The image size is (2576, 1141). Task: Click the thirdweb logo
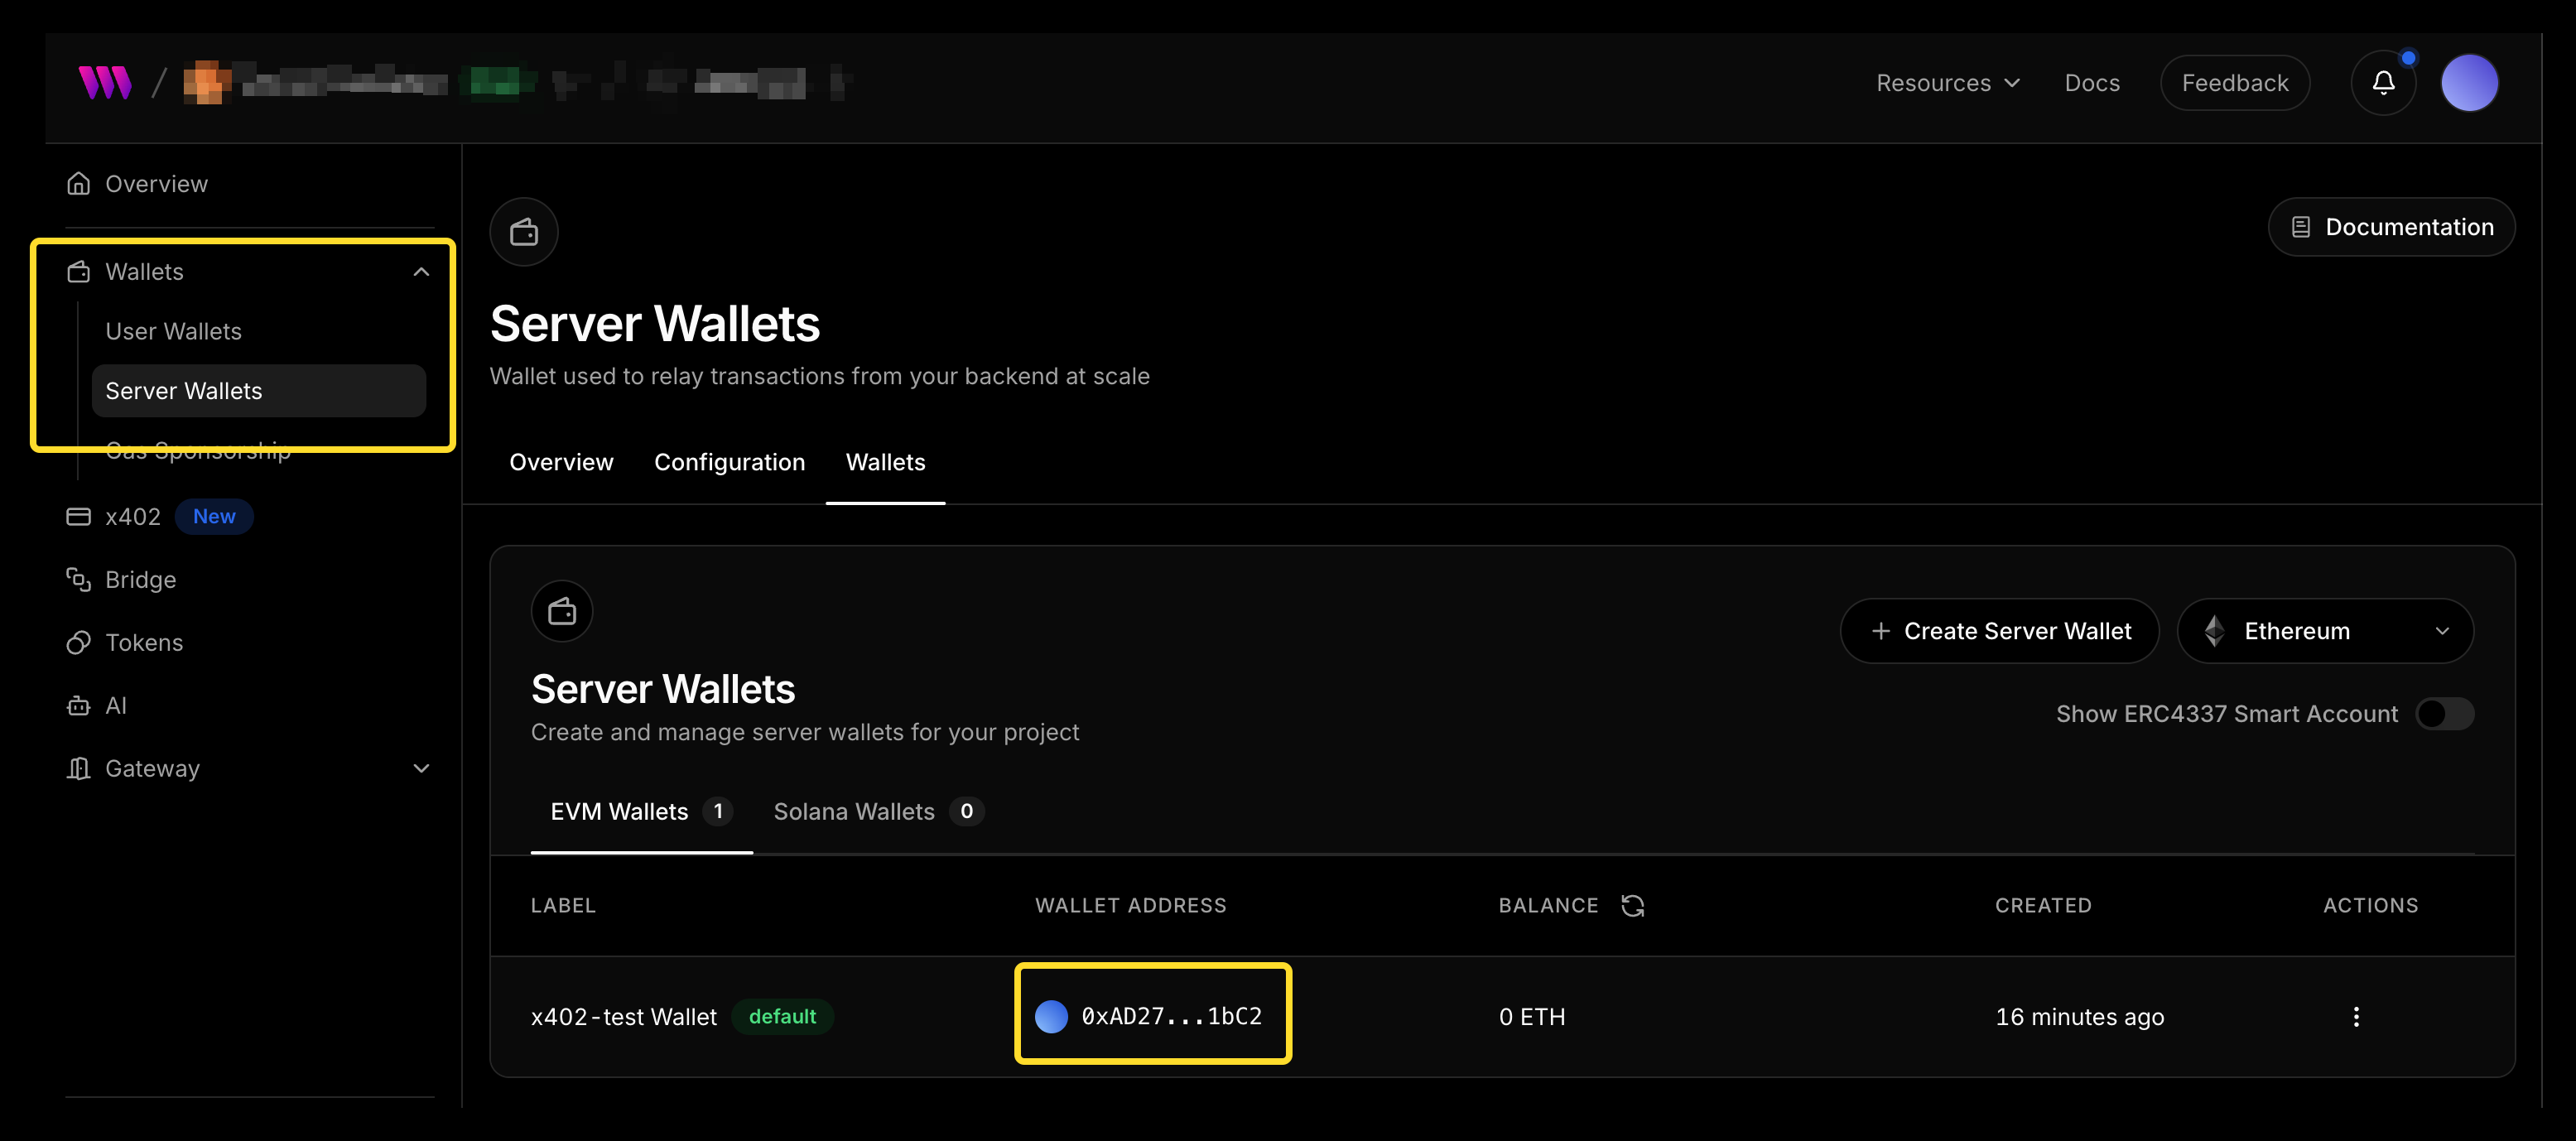105,82
